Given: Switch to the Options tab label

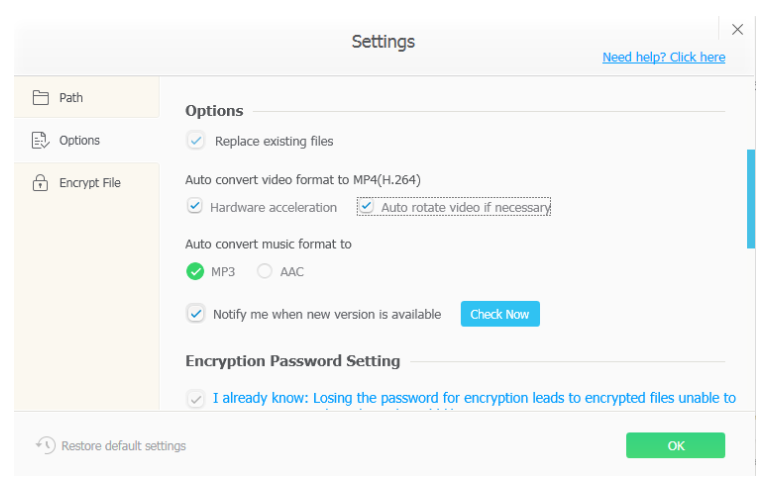Looking at the screenshot, I should coord(79,141).
